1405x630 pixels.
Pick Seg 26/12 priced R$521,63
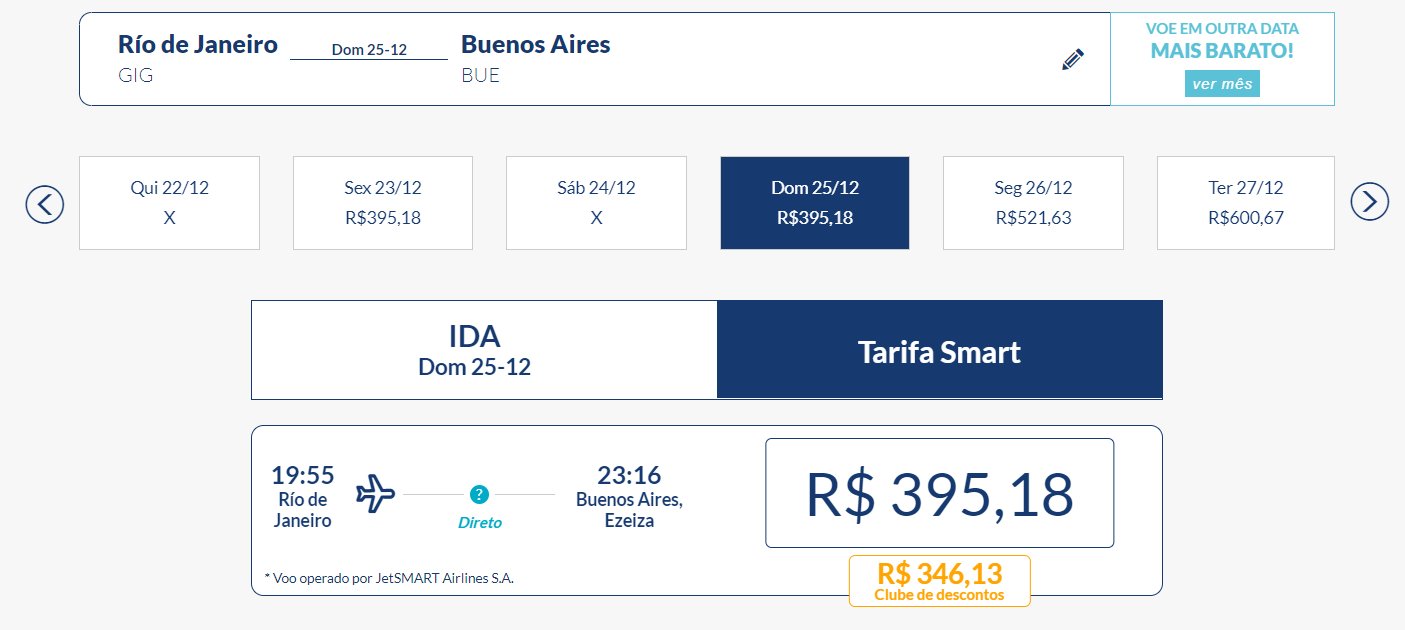coord(1033,203)
